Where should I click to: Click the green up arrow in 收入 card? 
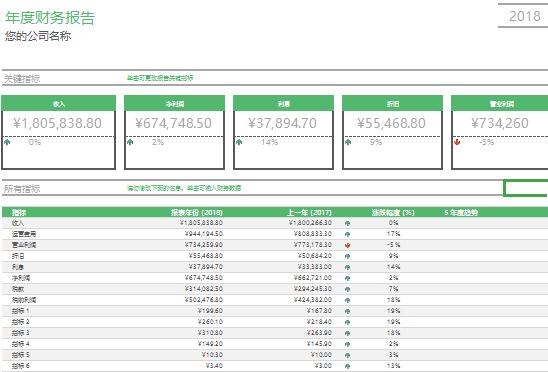(x=7, y=142)
